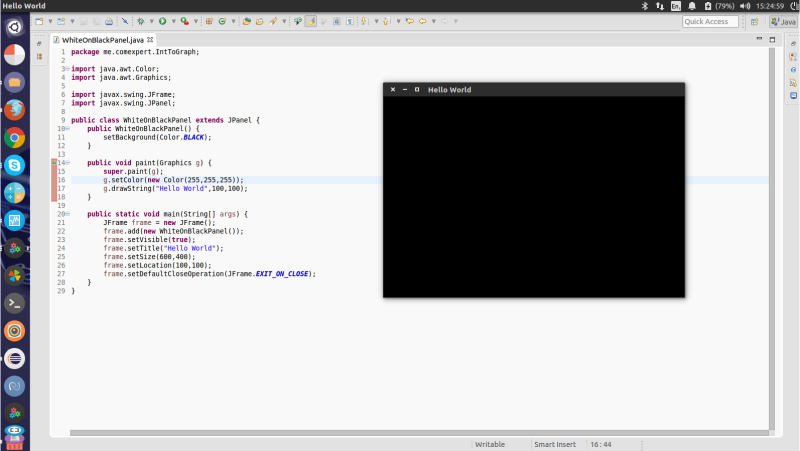Screen dimensions: 800x451
Task: Open the Next Annotation dropdown arrow
Action: click(x=376, y=21)
